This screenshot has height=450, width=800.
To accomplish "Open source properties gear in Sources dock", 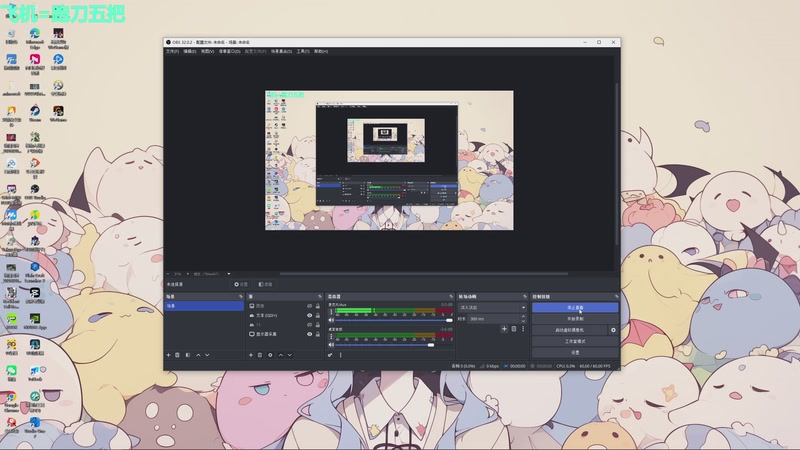I will pos(270,355).
